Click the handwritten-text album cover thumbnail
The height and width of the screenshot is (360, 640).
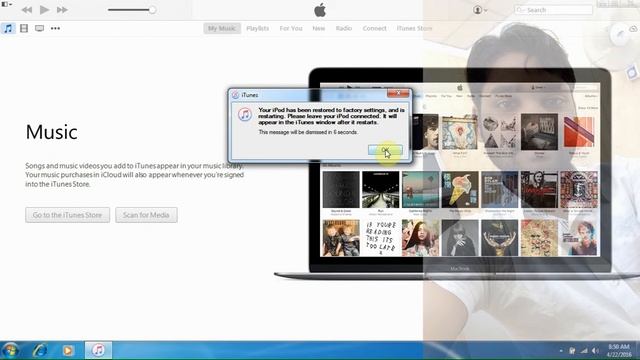tap(380, 238)
